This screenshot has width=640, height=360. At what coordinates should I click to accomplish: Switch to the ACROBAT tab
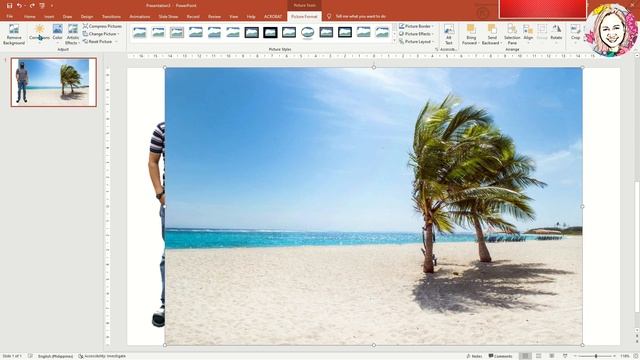point(273,17)
